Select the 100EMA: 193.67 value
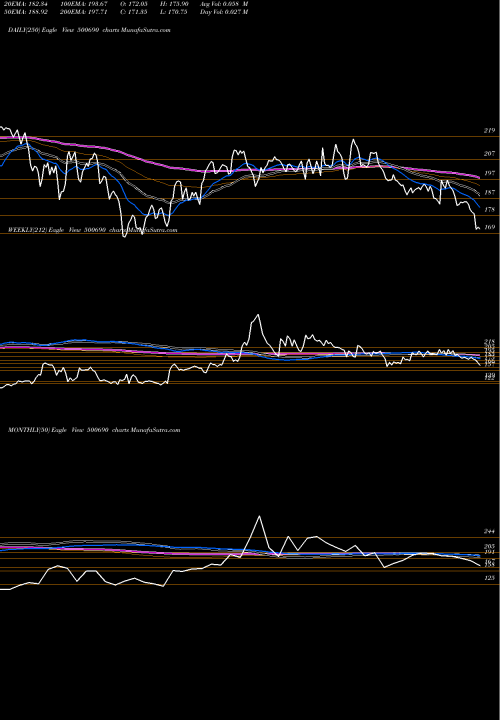 click(x=83, y=4)
